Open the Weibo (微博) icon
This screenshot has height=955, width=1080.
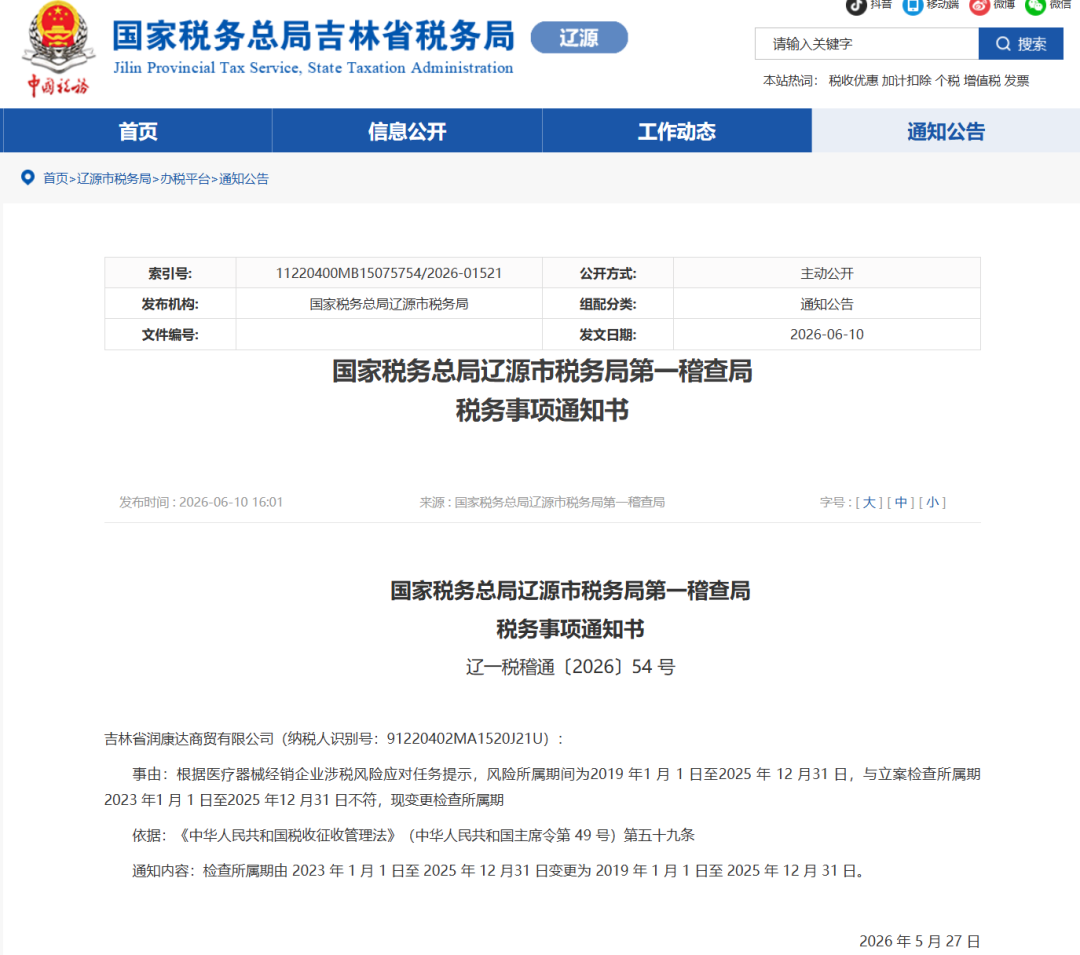coord(979,6)
